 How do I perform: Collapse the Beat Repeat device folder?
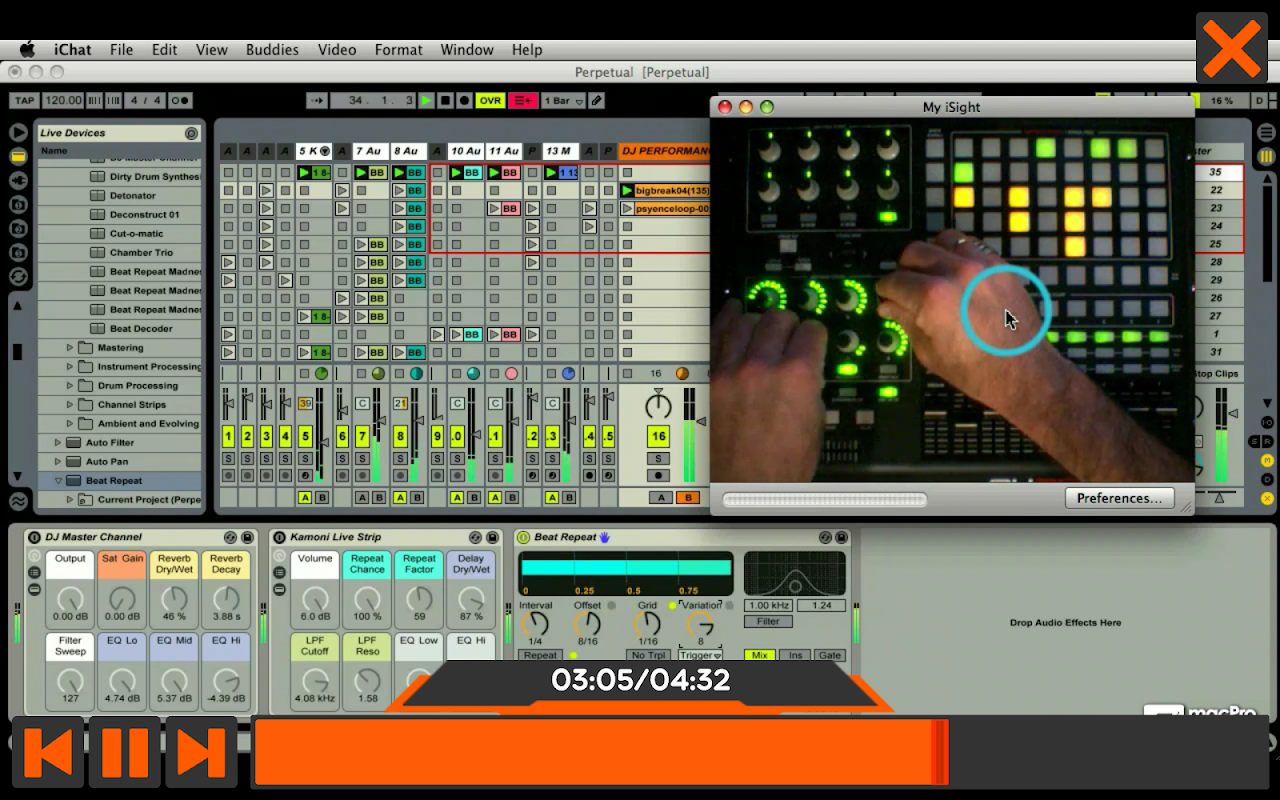pos(58,481)
